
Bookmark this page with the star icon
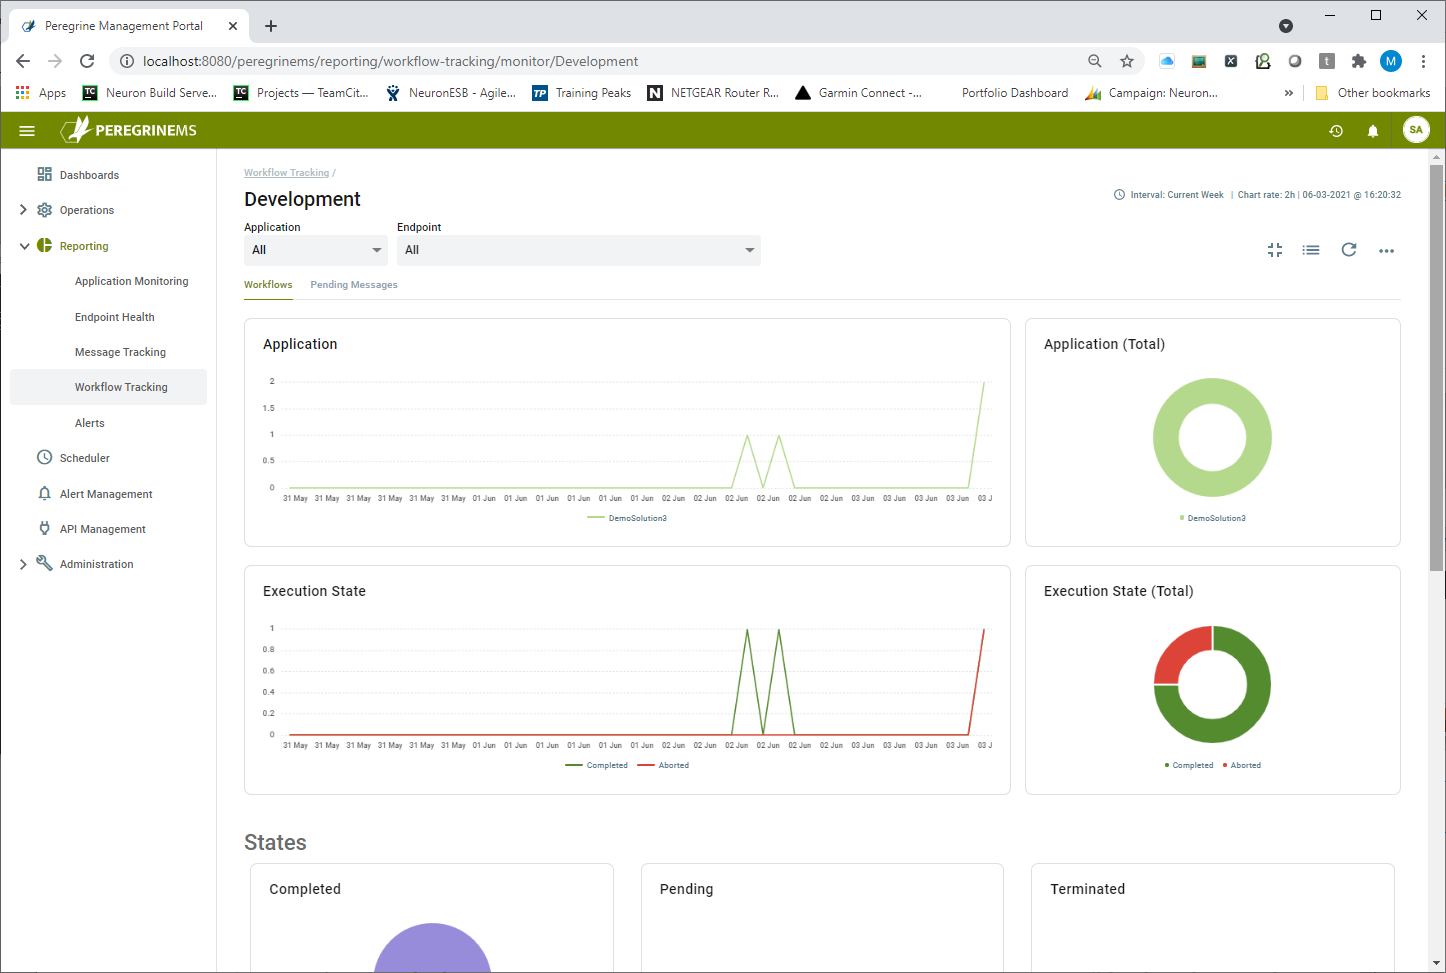point(1127,61)
